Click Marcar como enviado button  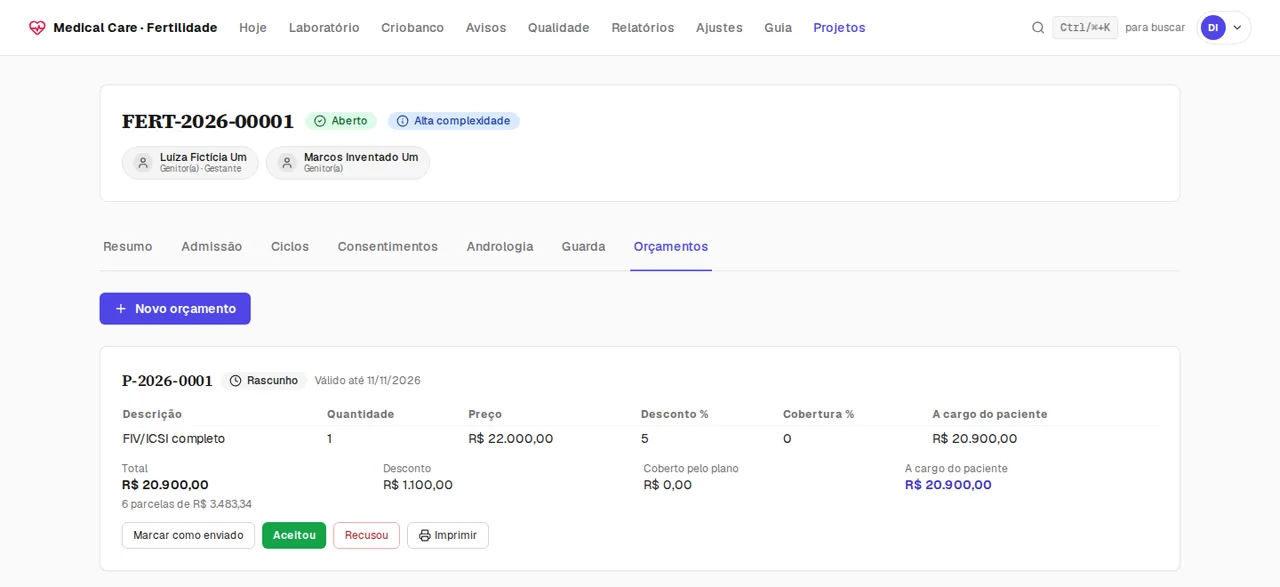(188, 536)
